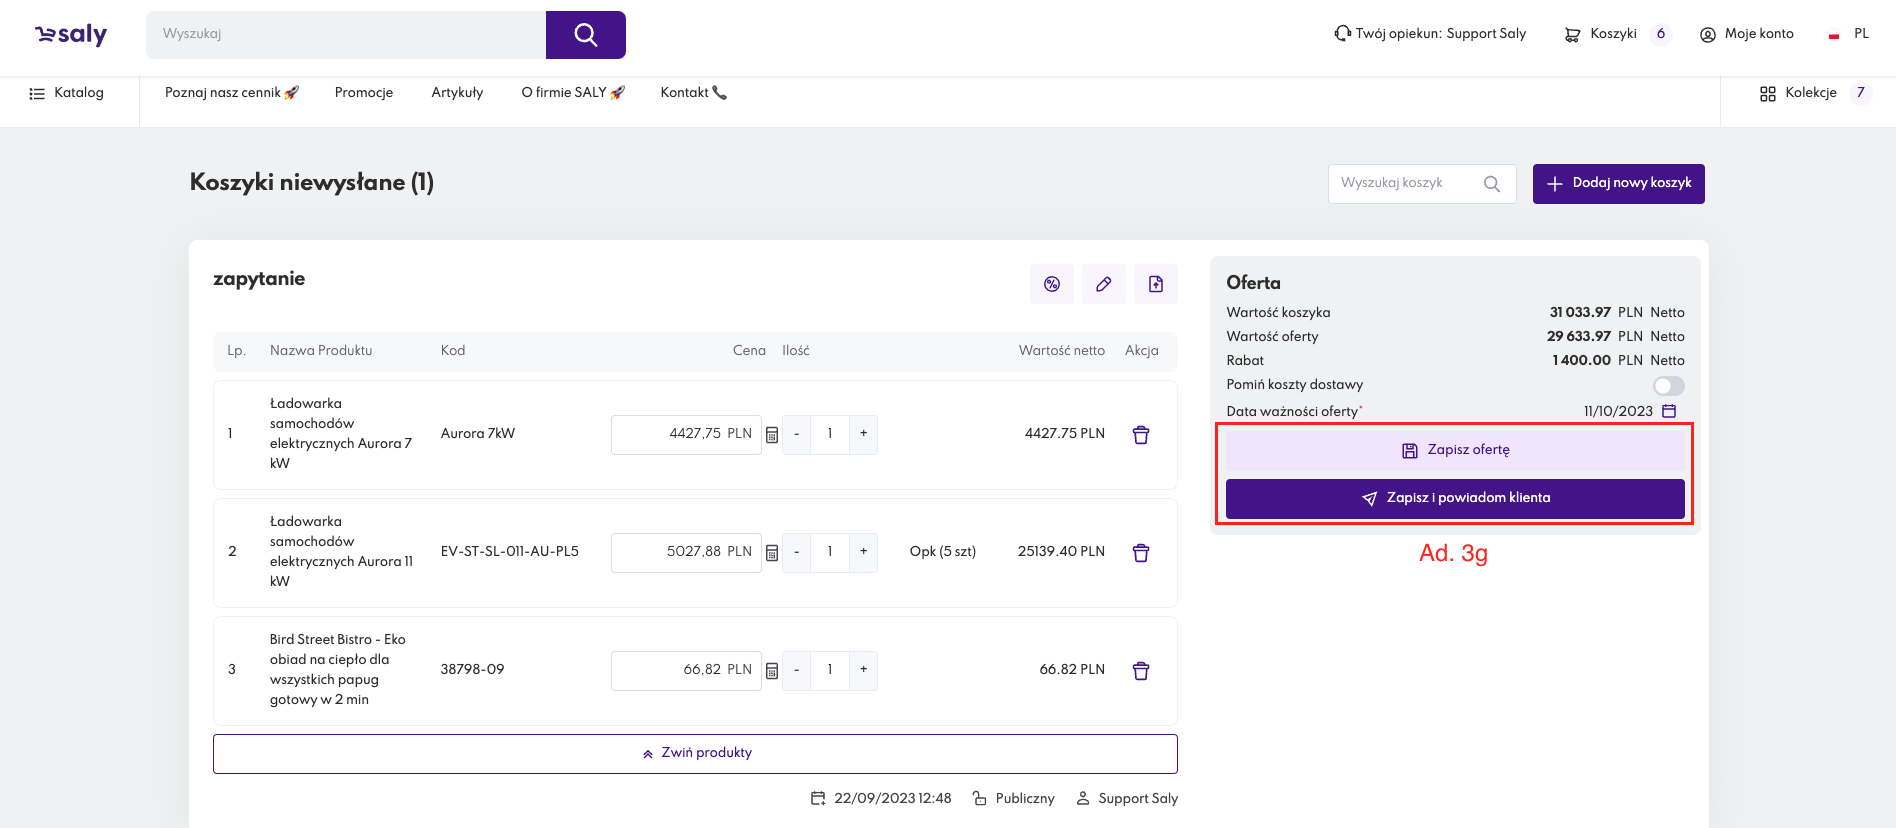1896x828 pixels.
Task: Delete the Aurora 7kW product row
Action: pos(1140,435)
